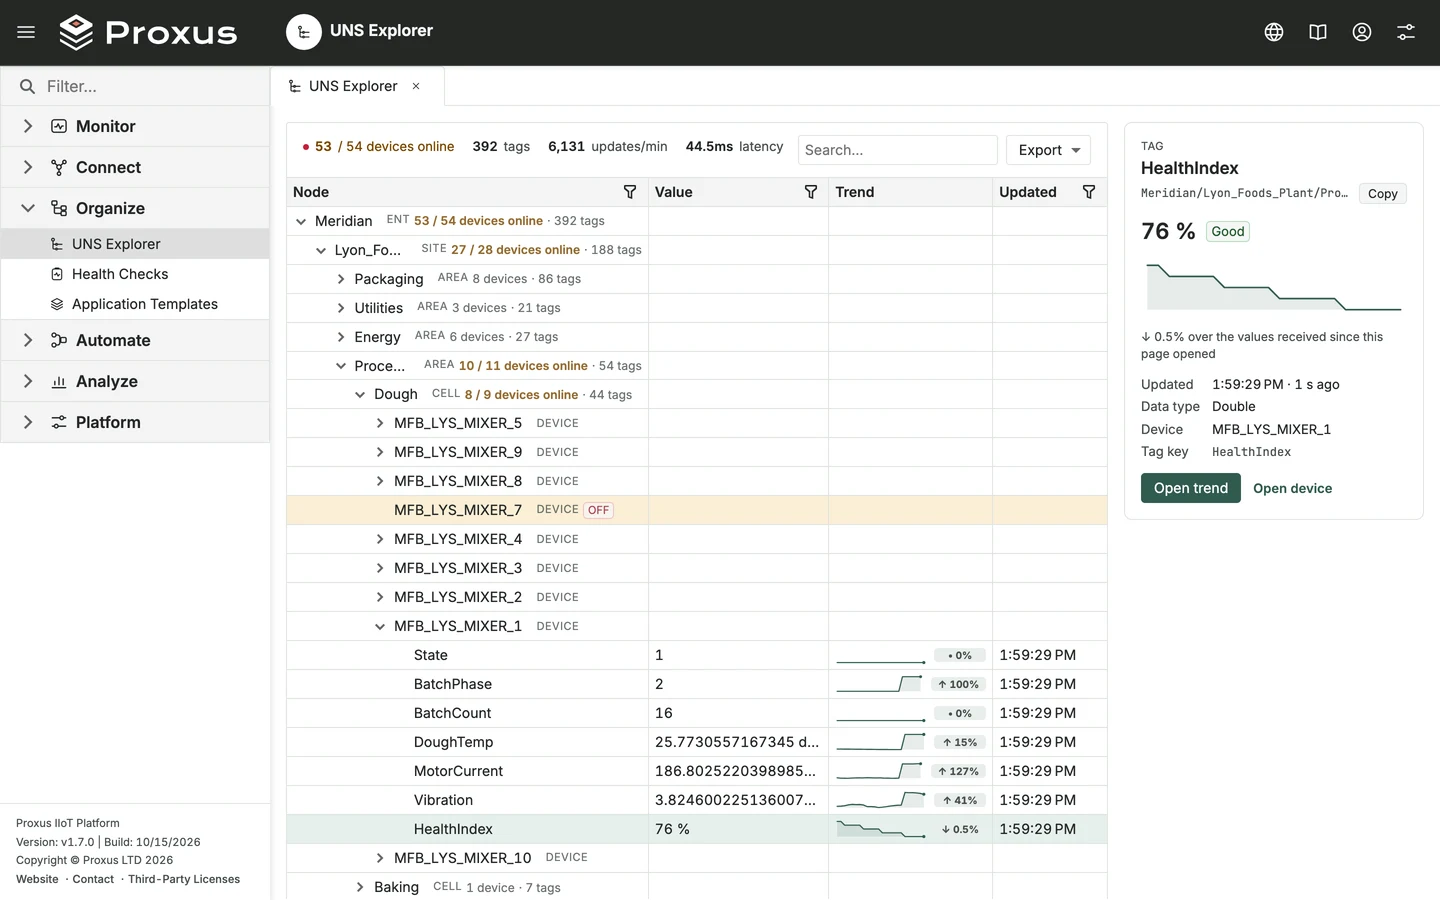This screenshot has width=1440, height=900.
Task: Expand the Connect menu section
Action: pyautogui.click(x=135, y=167)
